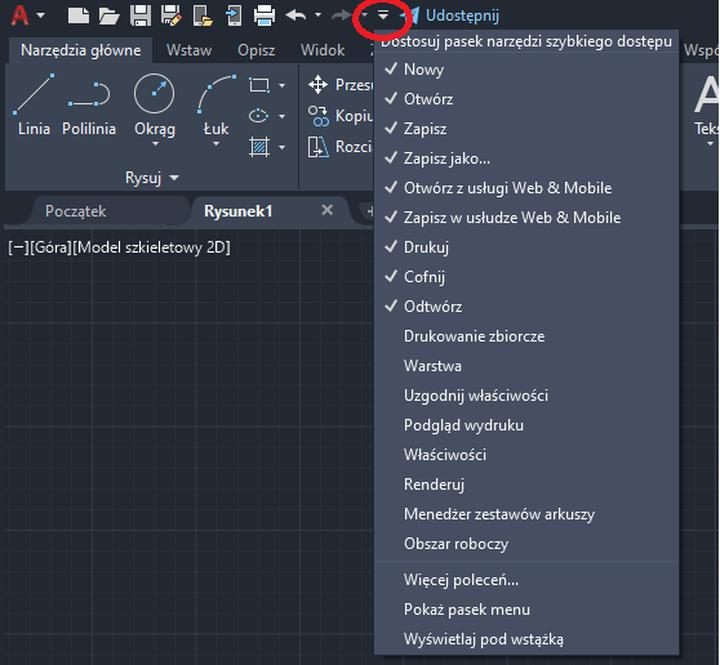Click the Rozciągnij stretch tool icon
The height and width of the screenshot is (665, 720).
coord(318,147)
